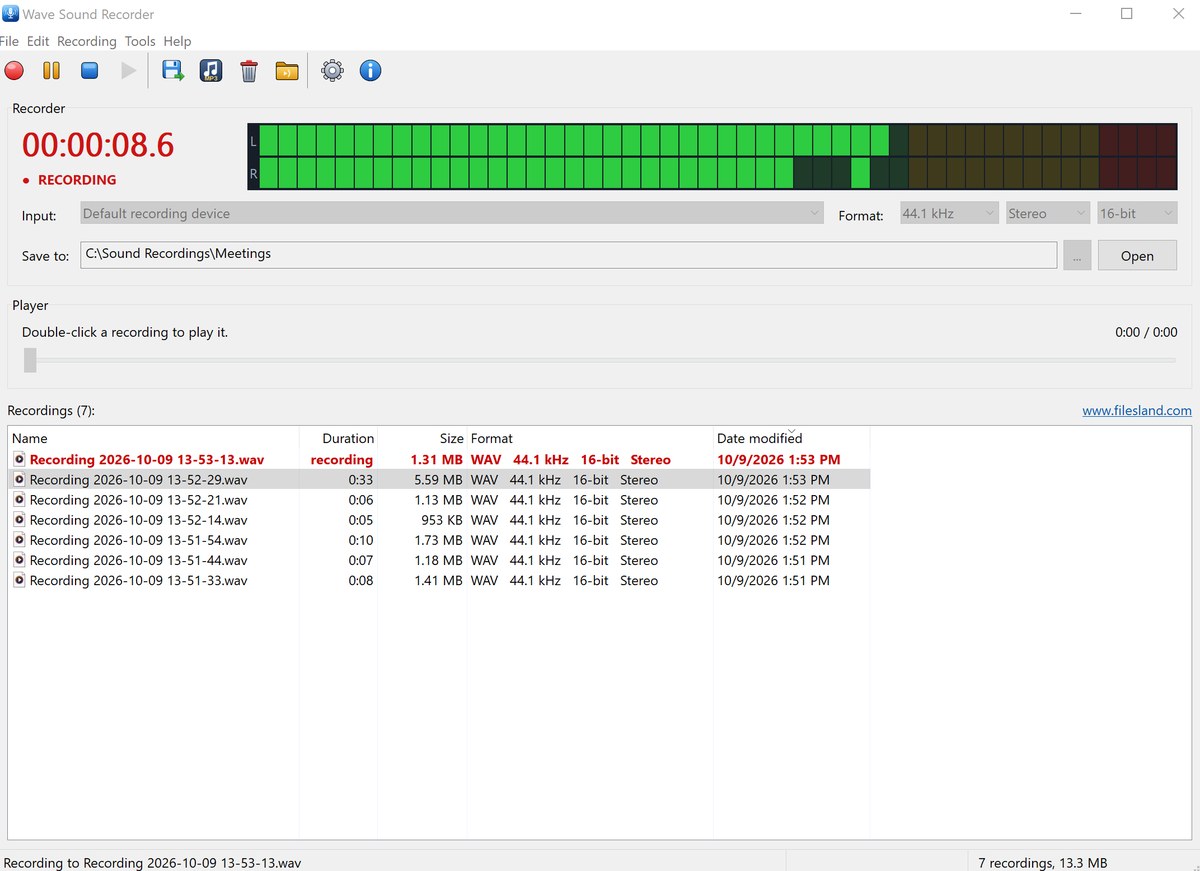1200x871 pixels.
Task: Visit the www.filesland.com link
Action: 1137,410
